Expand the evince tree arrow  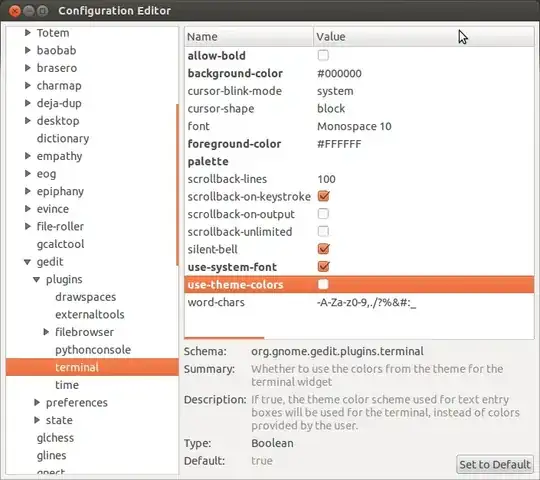[x=28, y=209]
